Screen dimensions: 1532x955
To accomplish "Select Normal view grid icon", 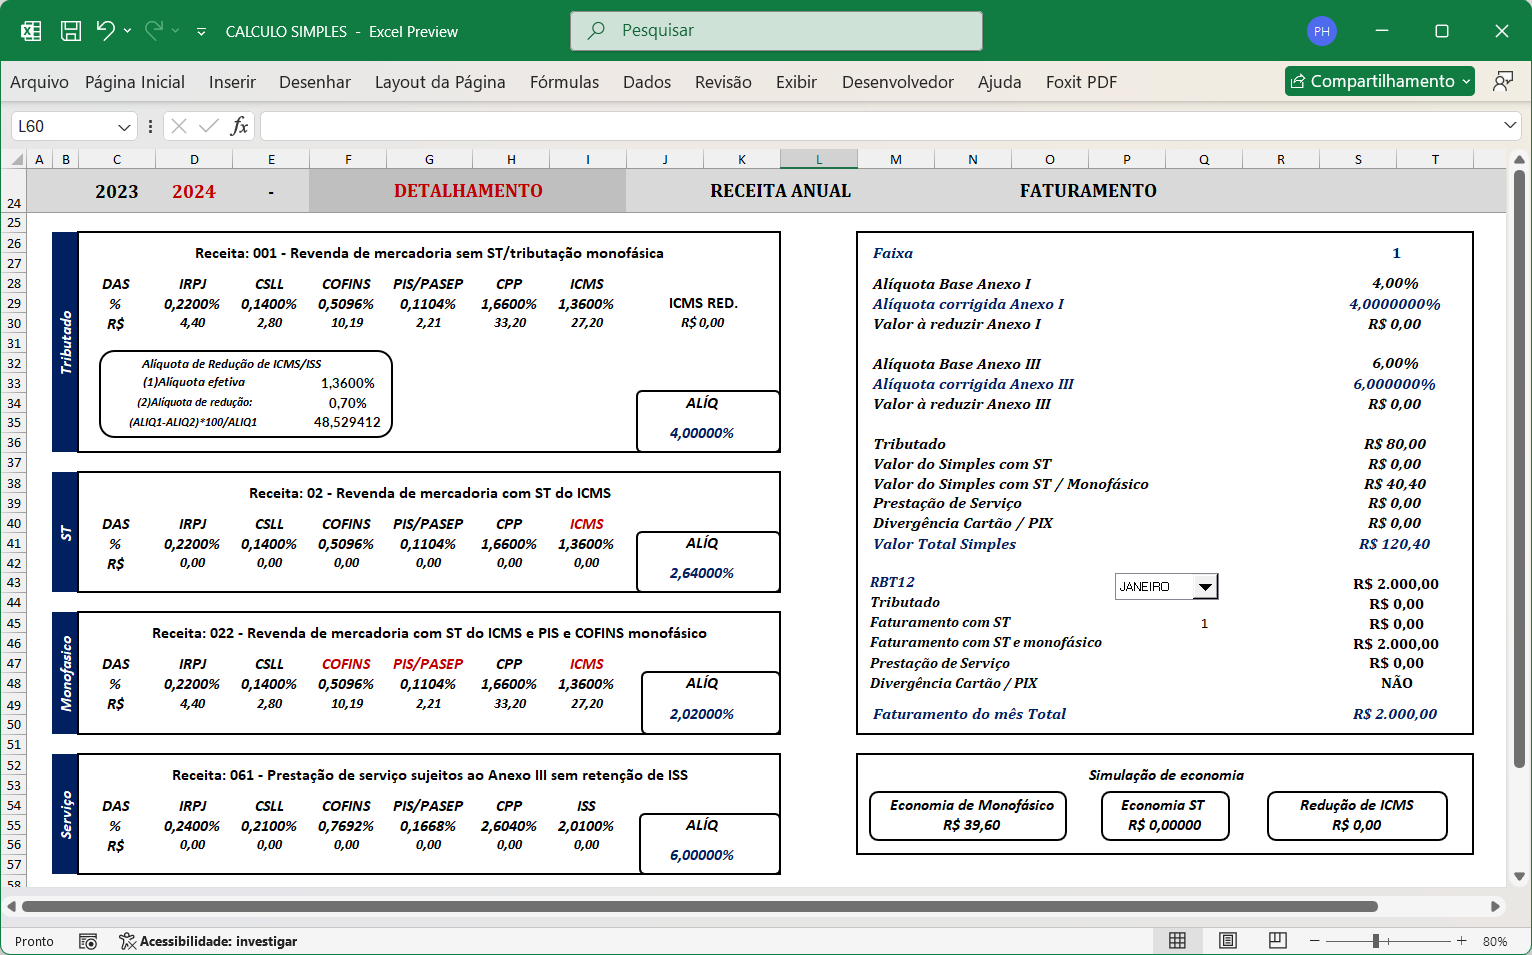I will [1178, 941].
